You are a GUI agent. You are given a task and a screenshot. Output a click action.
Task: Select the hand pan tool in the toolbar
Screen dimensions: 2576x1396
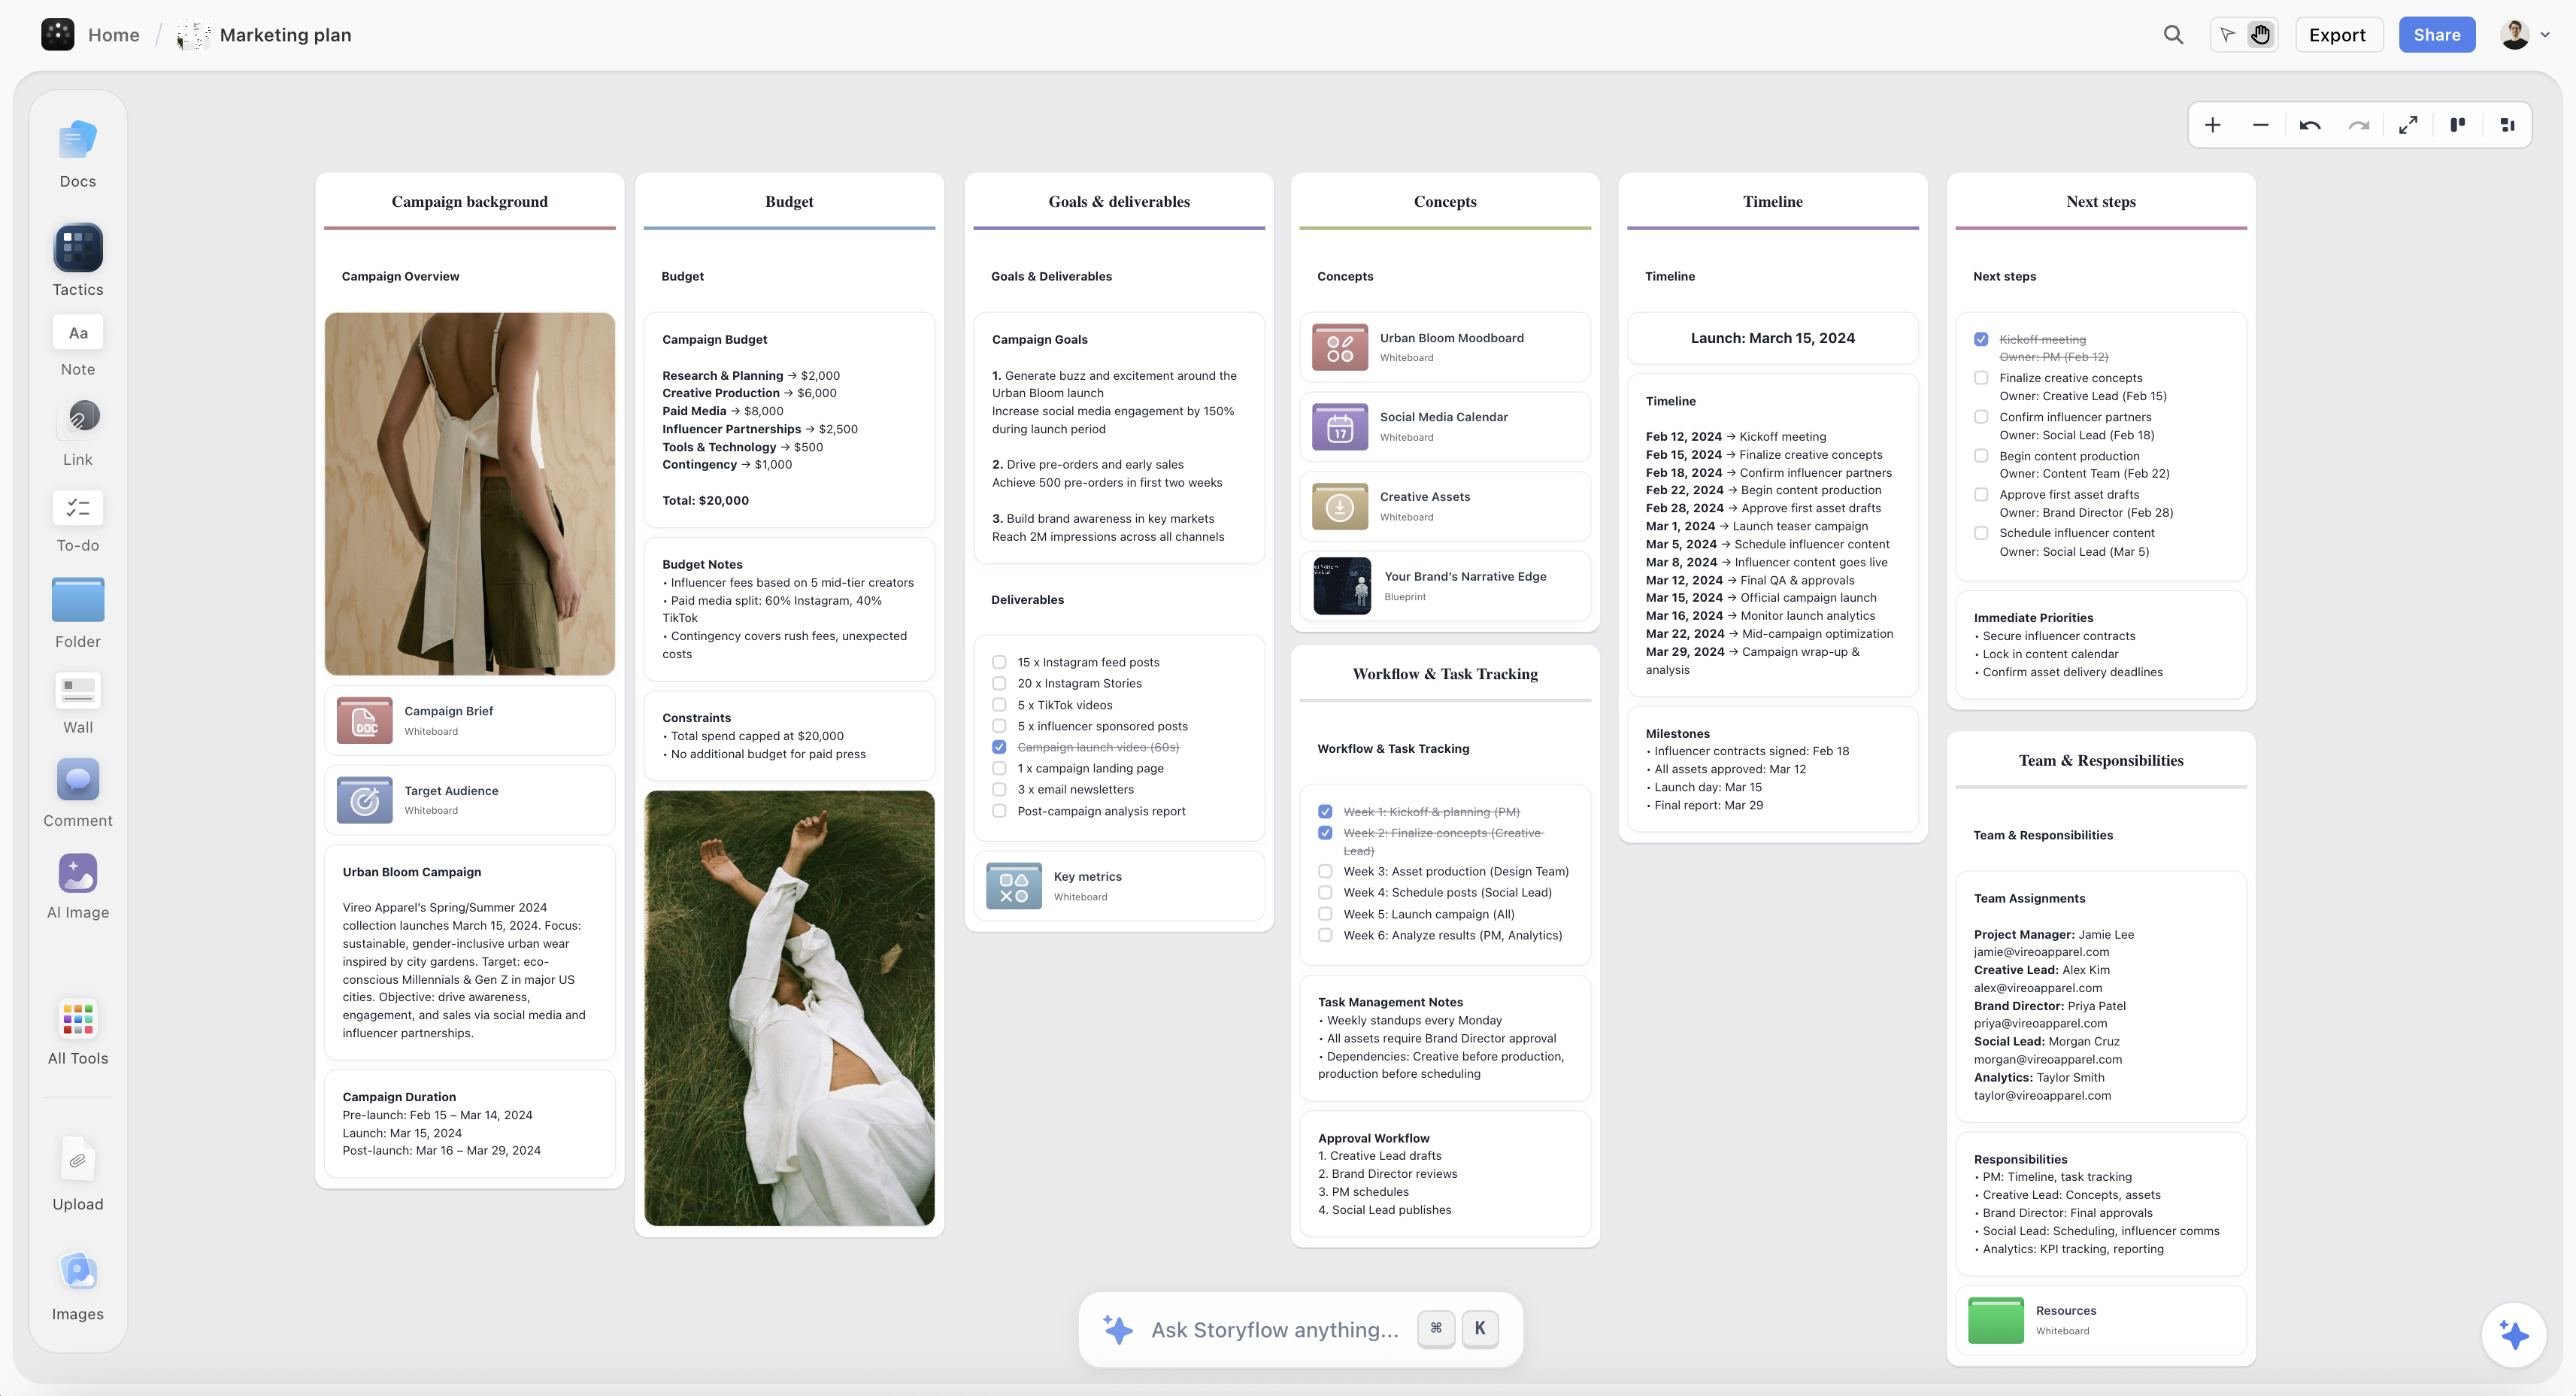click(x=2261, y=34)
